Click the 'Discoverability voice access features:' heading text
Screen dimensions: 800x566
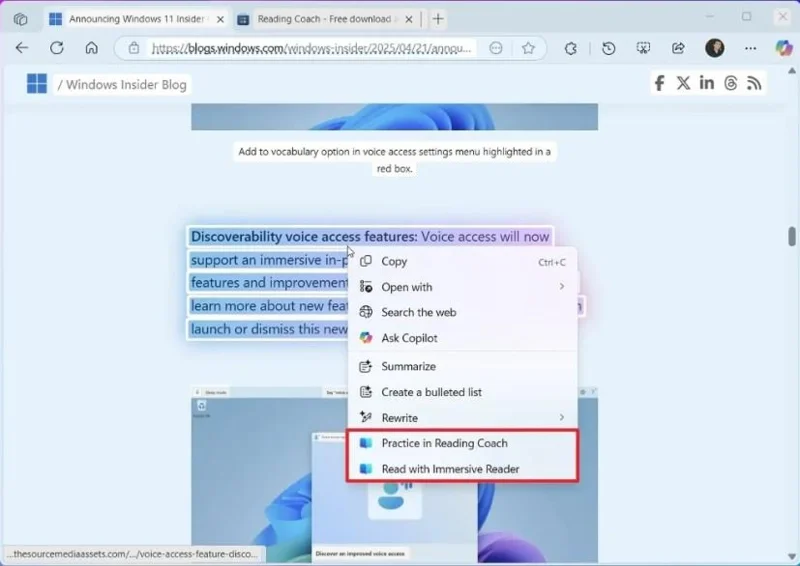(x=304, y=237)
